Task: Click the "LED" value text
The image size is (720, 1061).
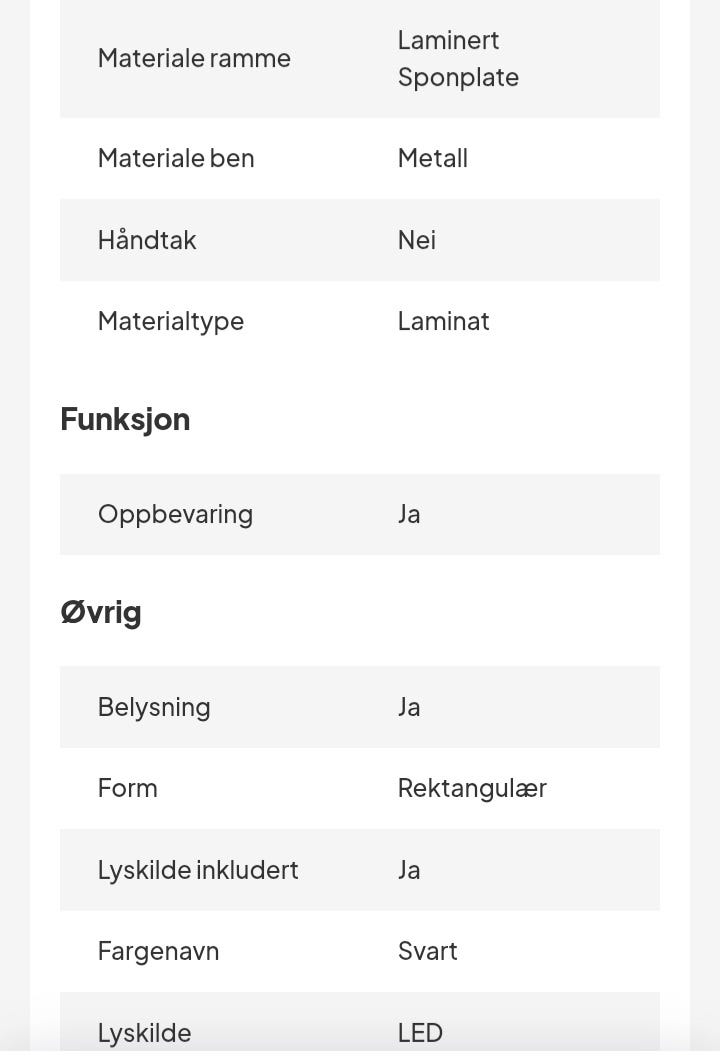Action: 420,1032
